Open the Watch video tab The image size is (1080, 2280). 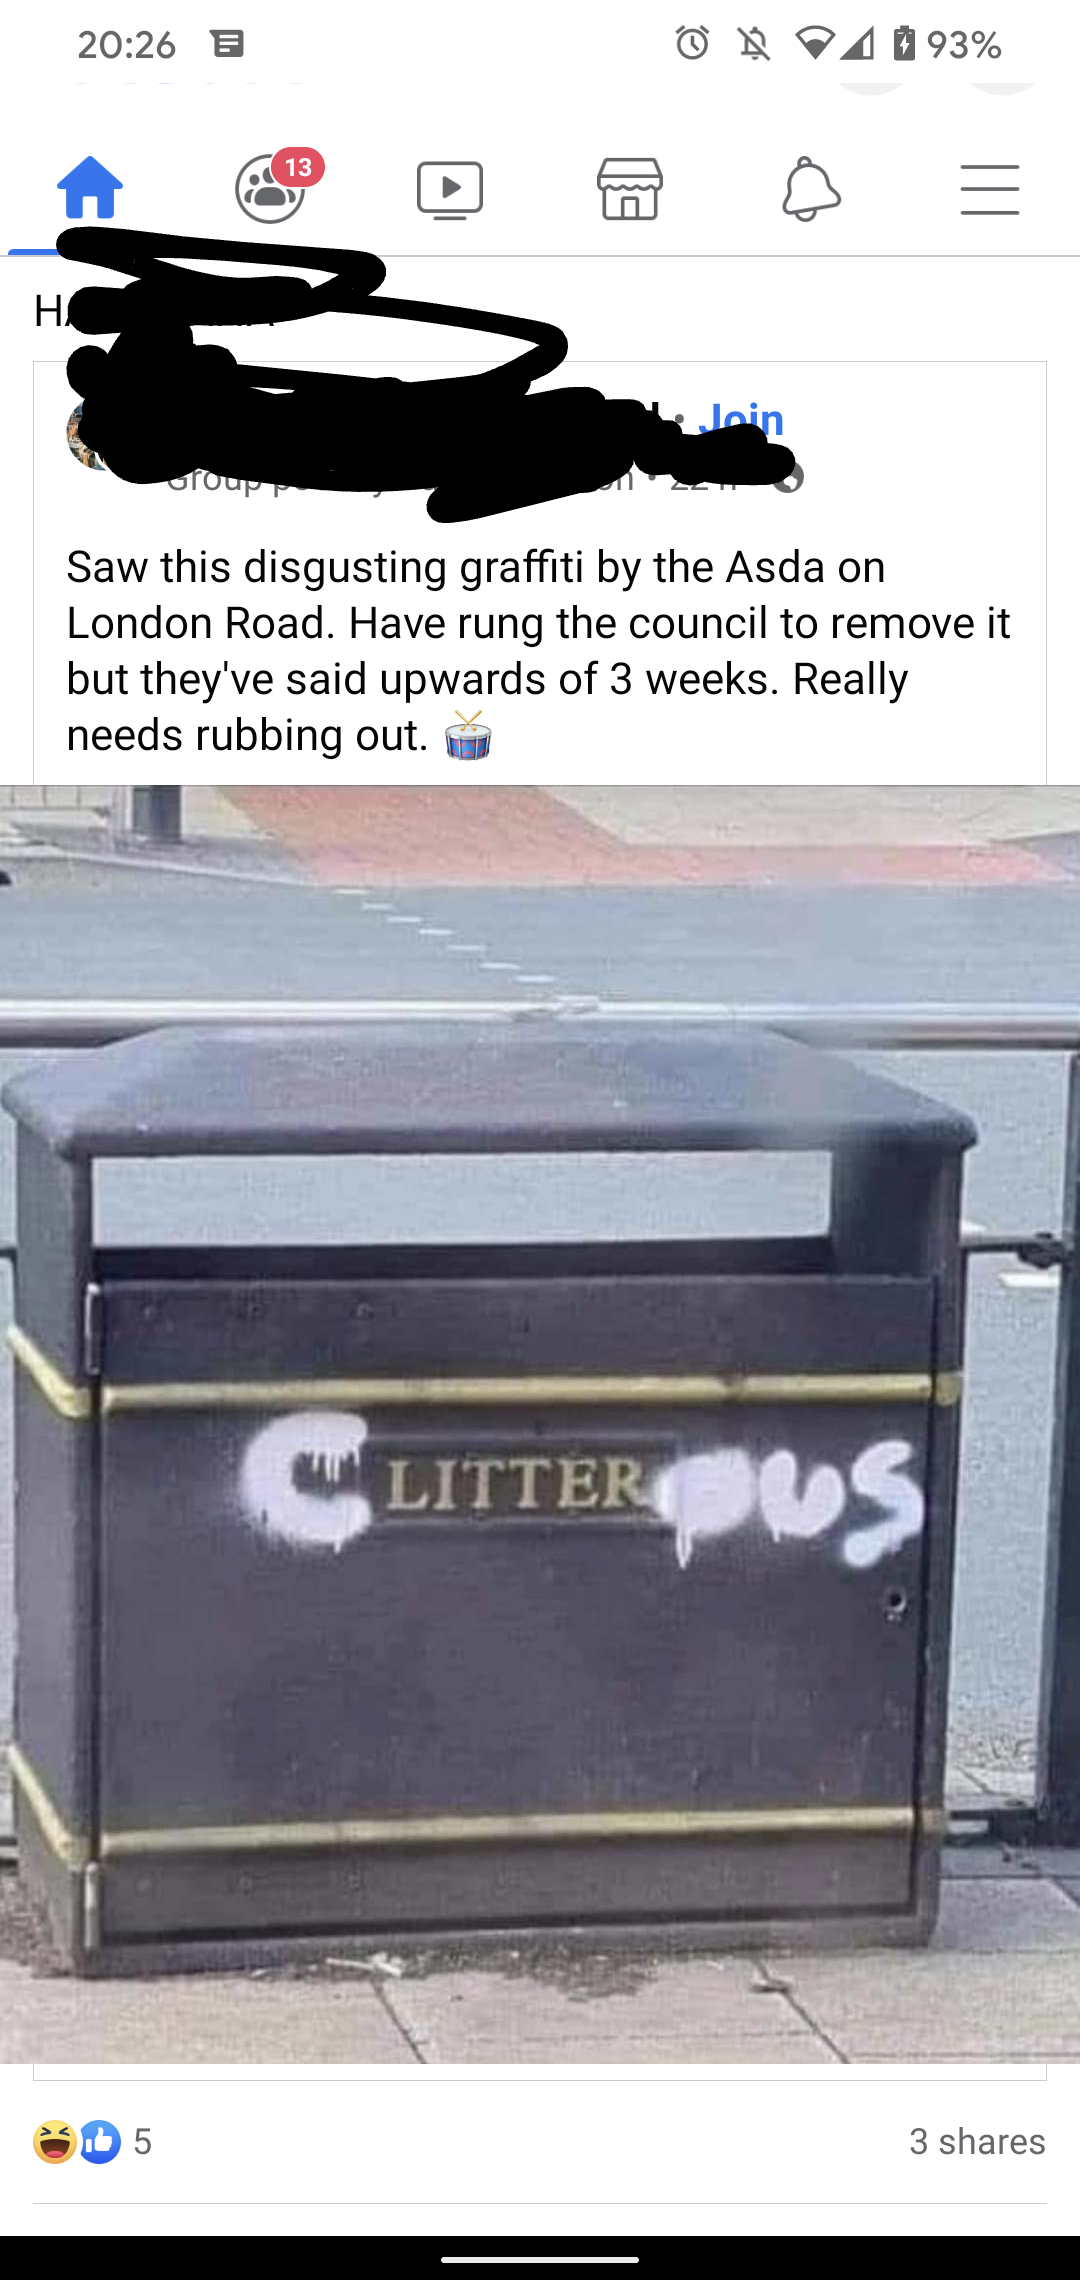pos(450,189)
